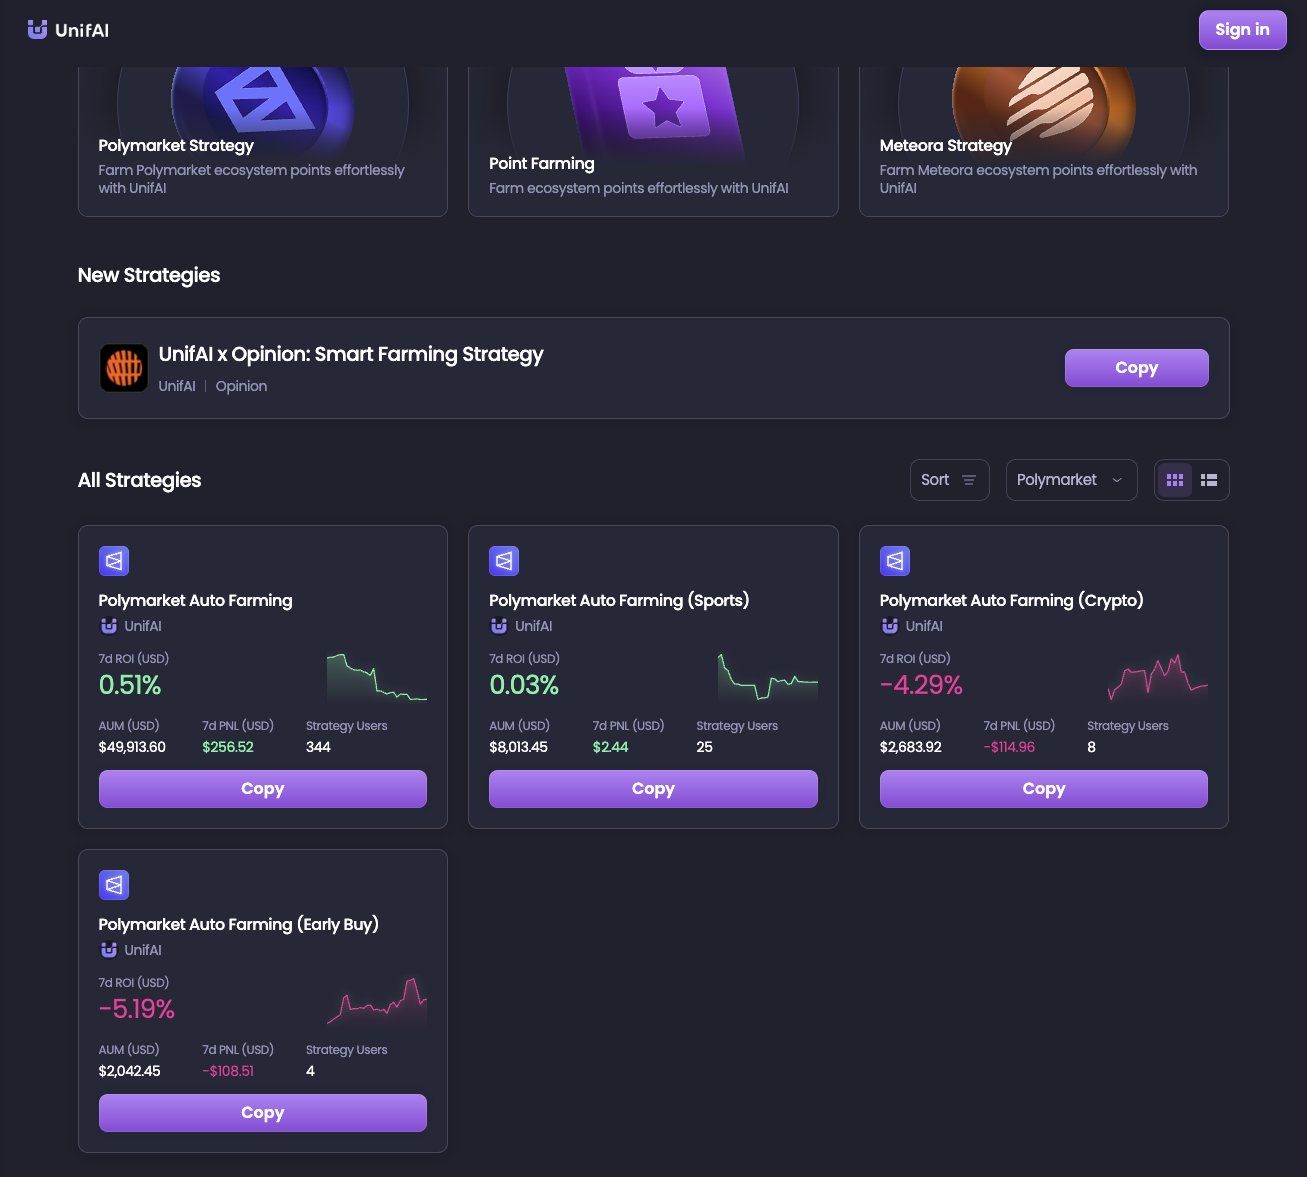Click the Polymarket Auto Farming card icon
Image resolution: width=1307 pixels, height=1177 pixels.
tap(114, 561)
